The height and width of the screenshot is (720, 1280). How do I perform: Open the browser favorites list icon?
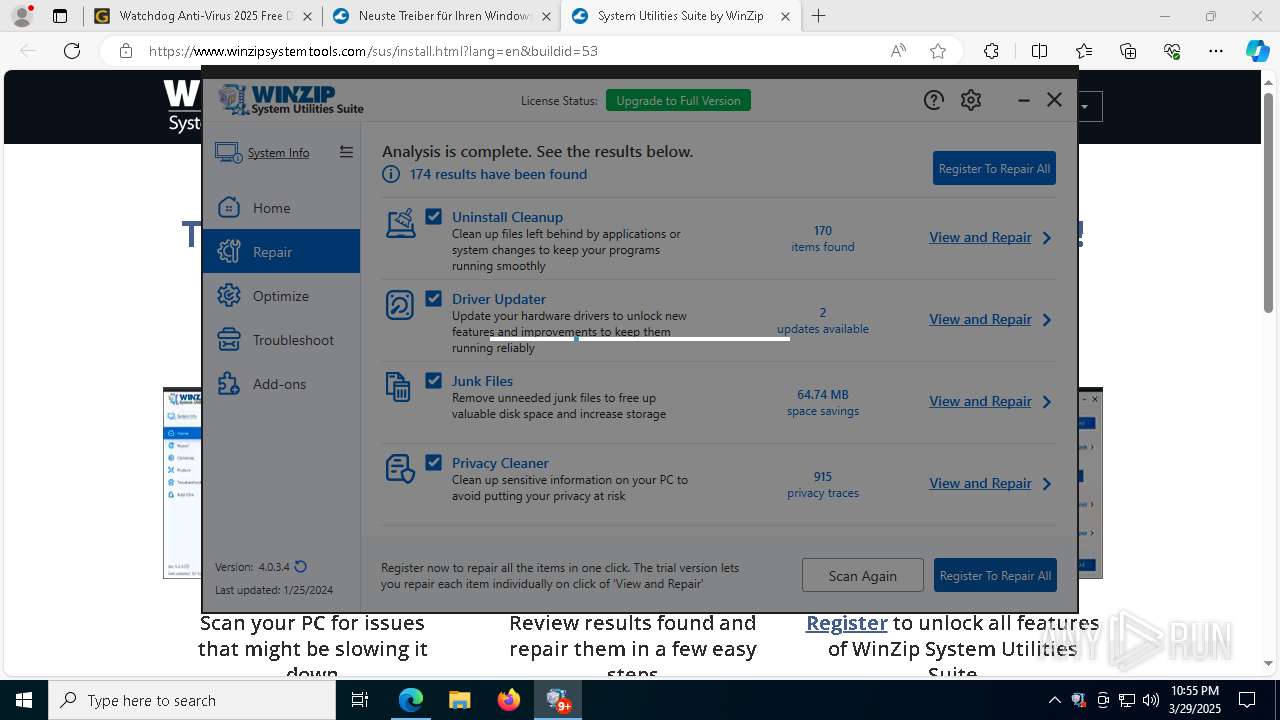point(1084,51)
